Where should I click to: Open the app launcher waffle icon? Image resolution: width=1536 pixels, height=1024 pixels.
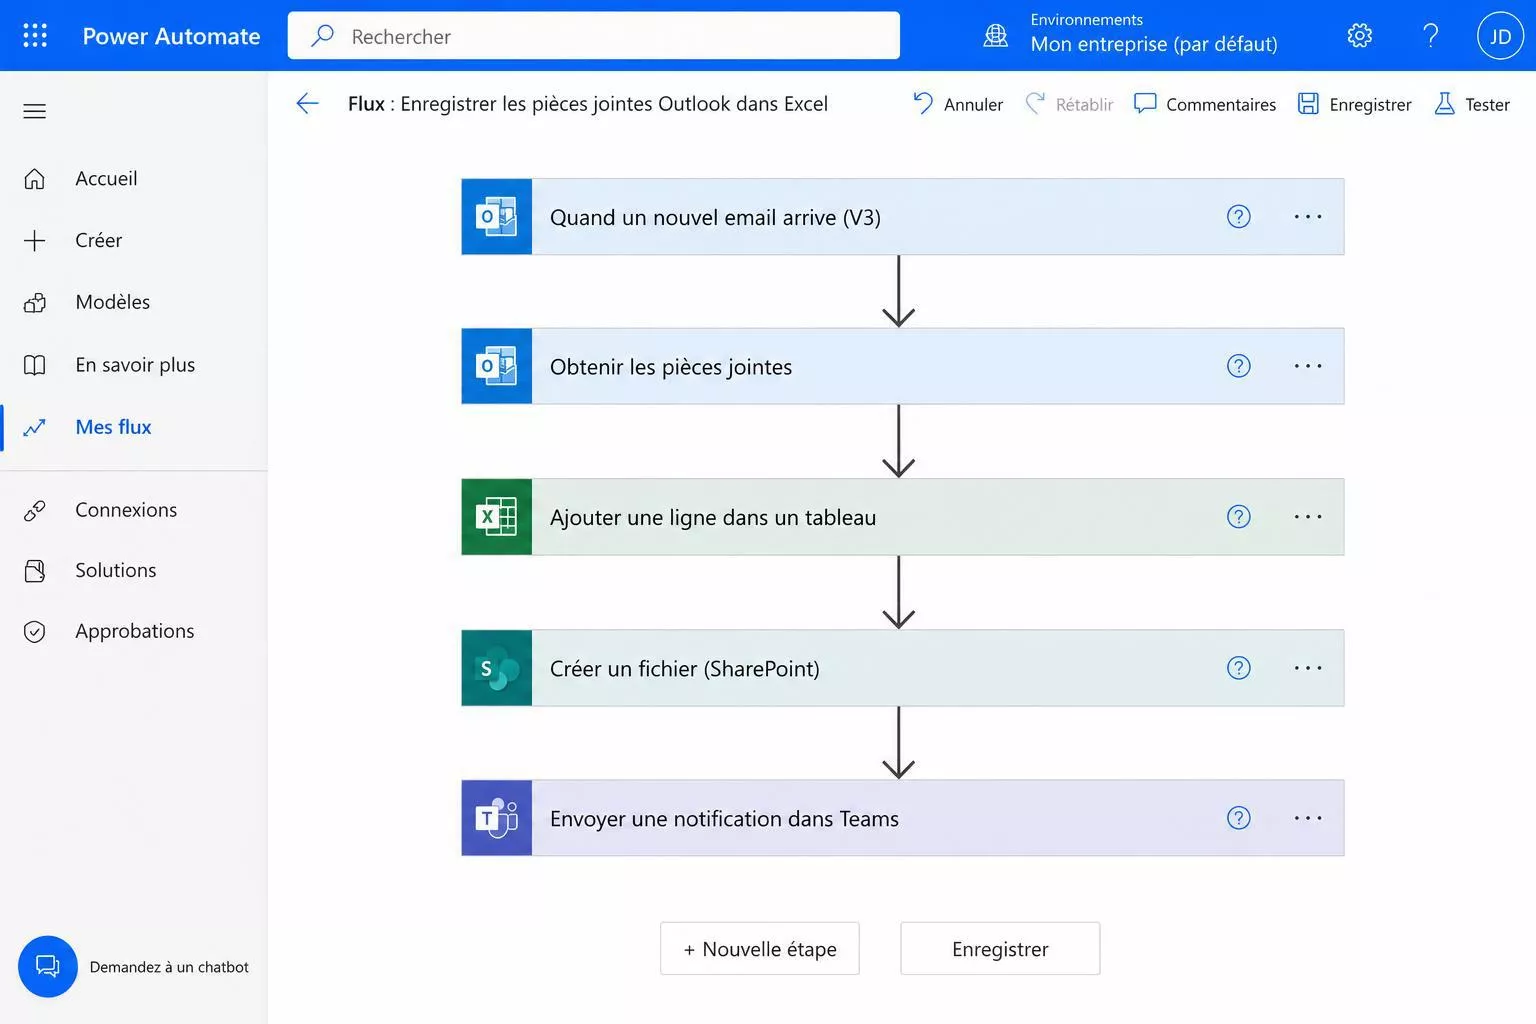click(35, 36)
